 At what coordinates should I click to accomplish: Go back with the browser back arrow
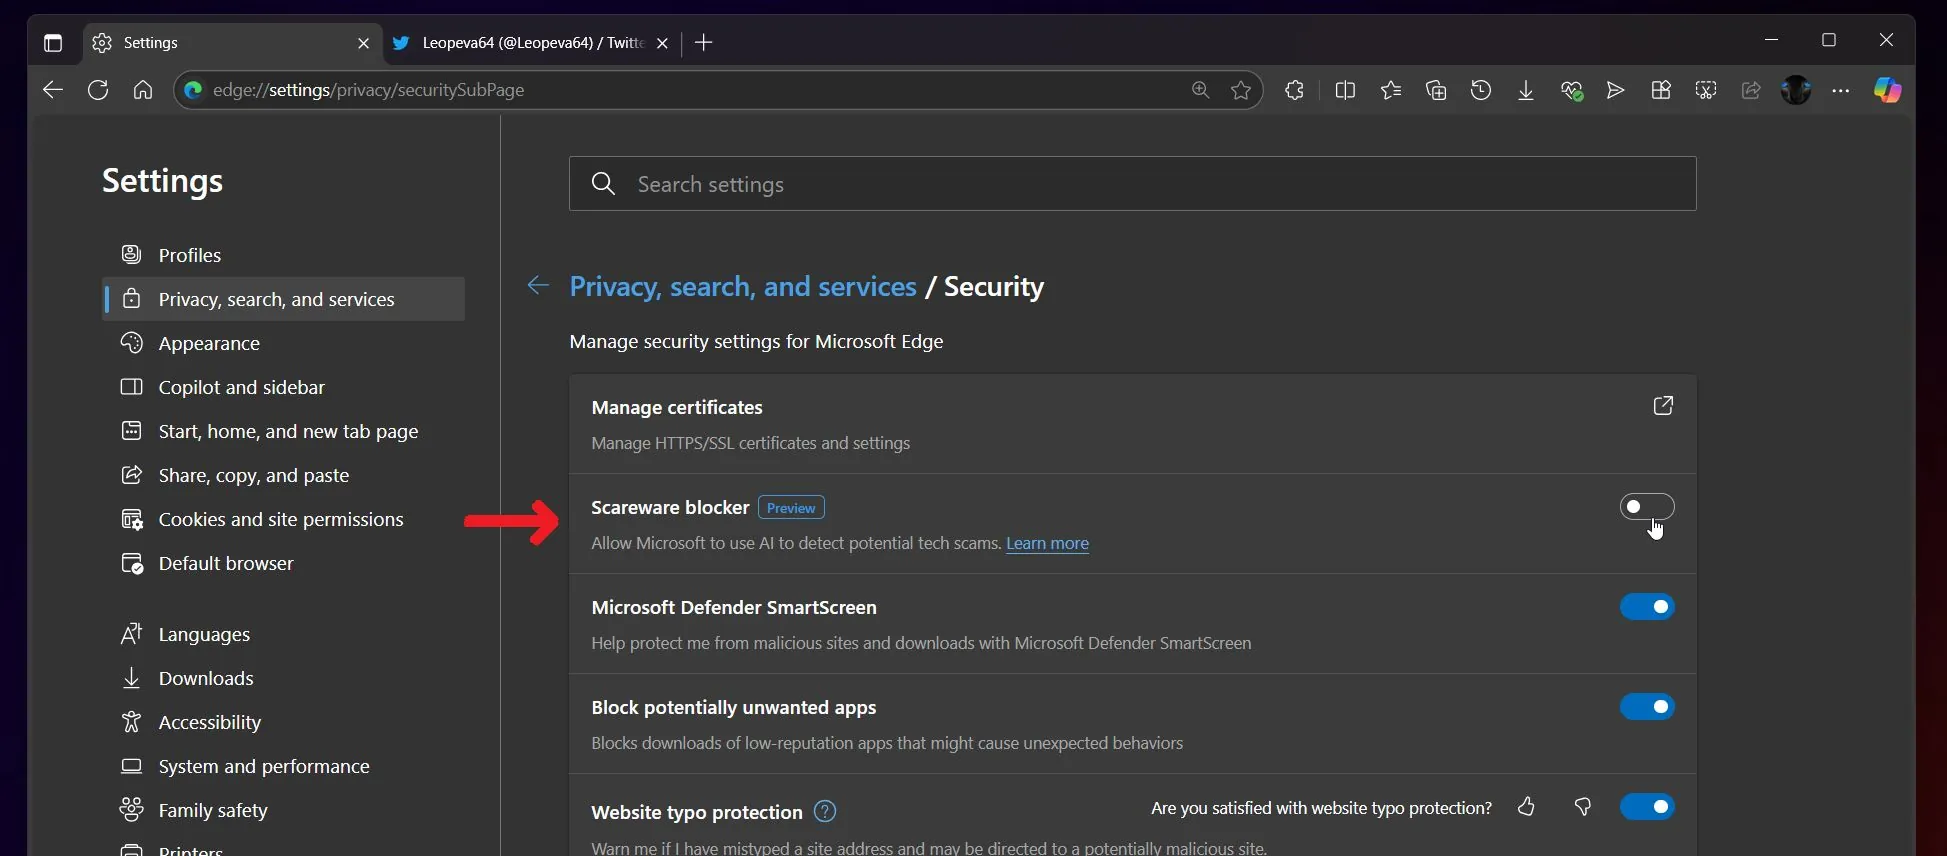53,90
